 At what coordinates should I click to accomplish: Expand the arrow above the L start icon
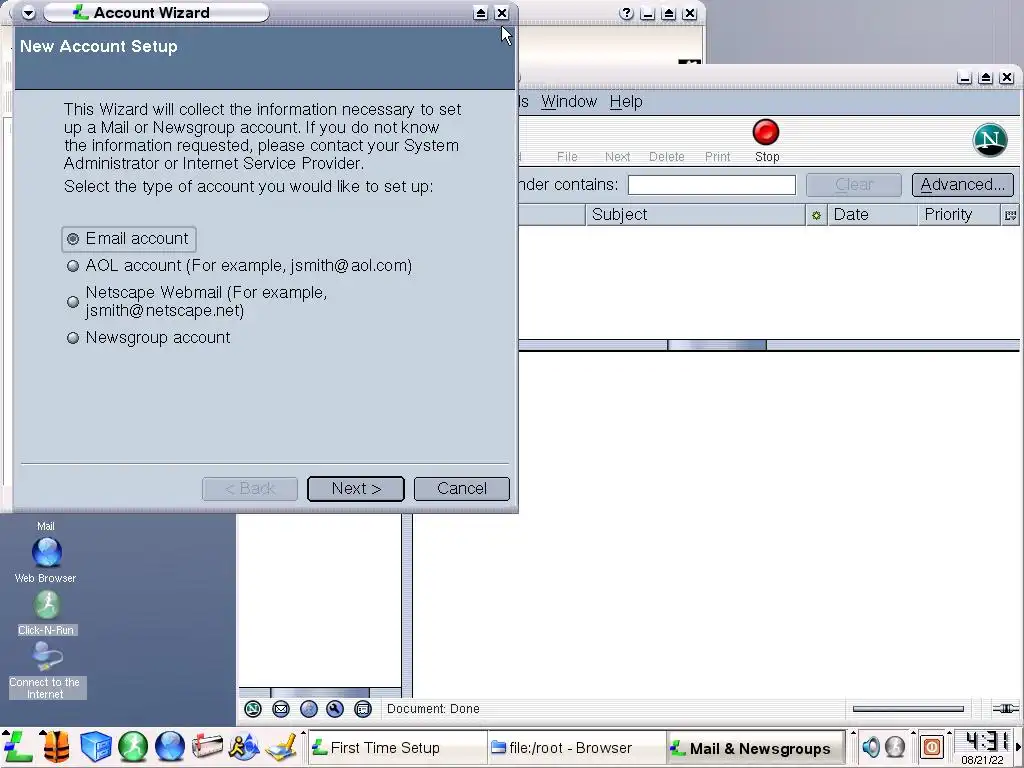click(x=5, y=733)
